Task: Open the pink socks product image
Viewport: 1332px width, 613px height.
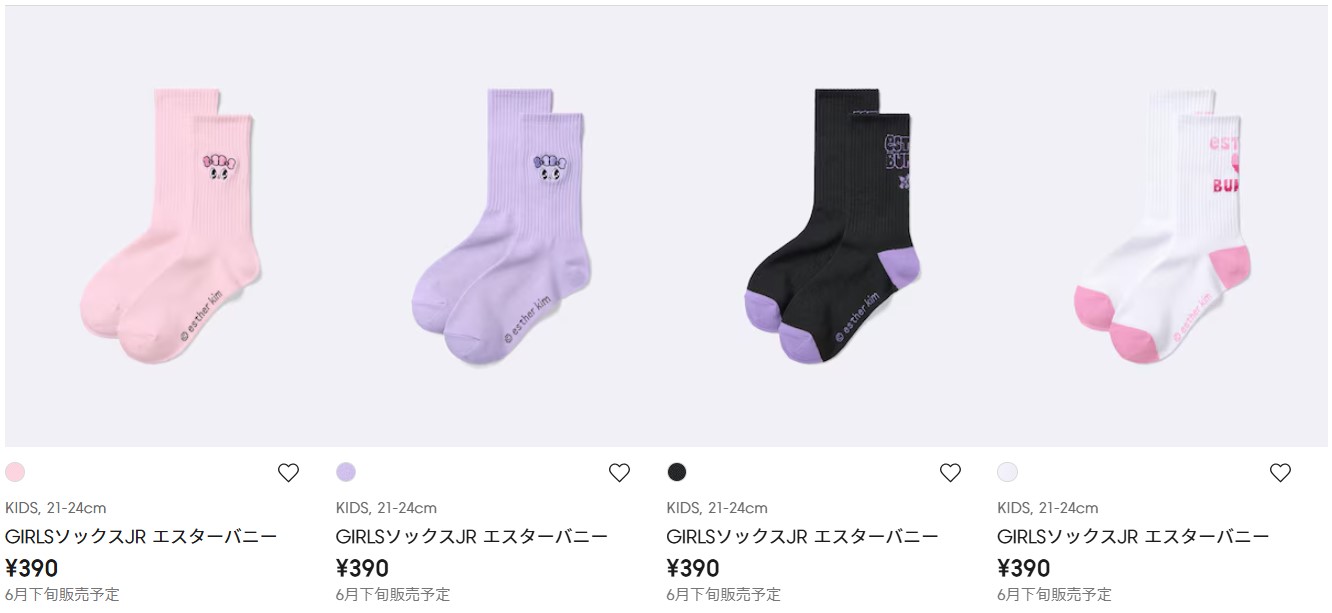Action: (170, 226)
